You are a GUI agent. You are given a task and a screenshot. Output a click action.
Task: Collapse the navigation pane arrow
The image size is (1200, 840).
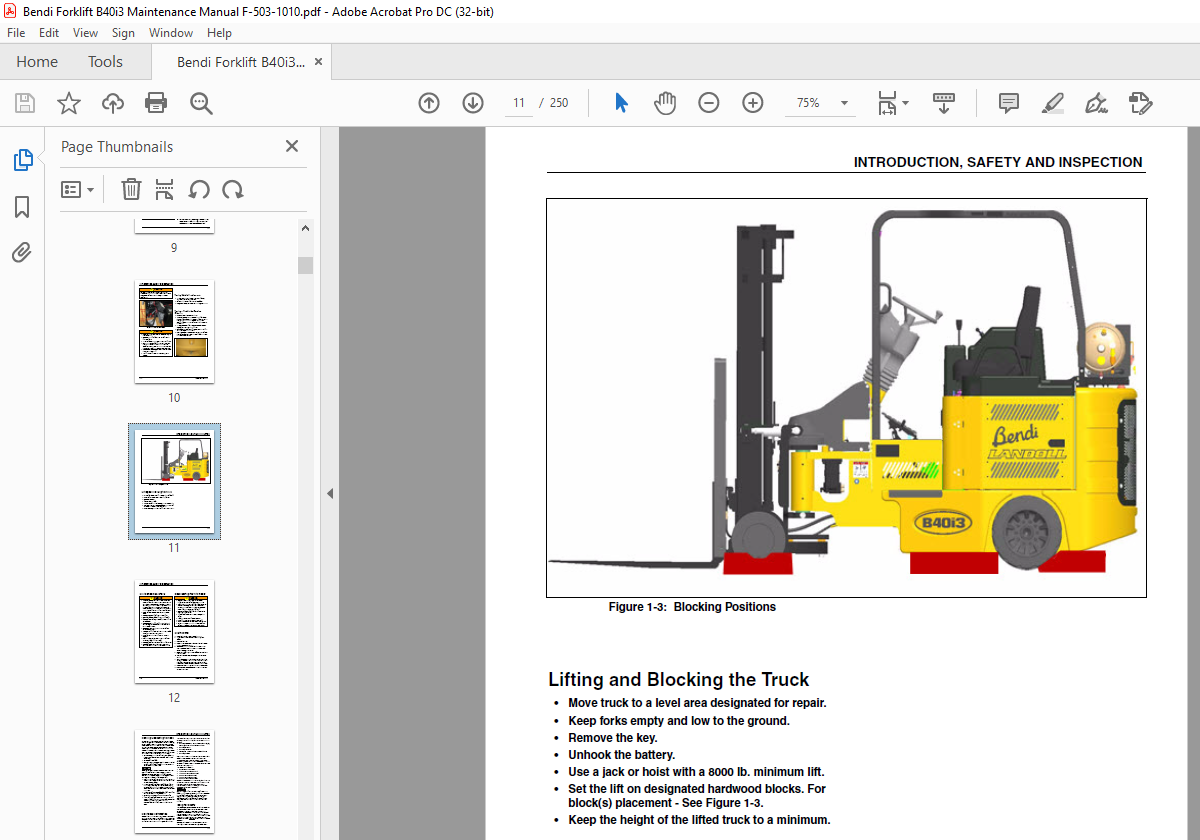[x=330, y=493]
